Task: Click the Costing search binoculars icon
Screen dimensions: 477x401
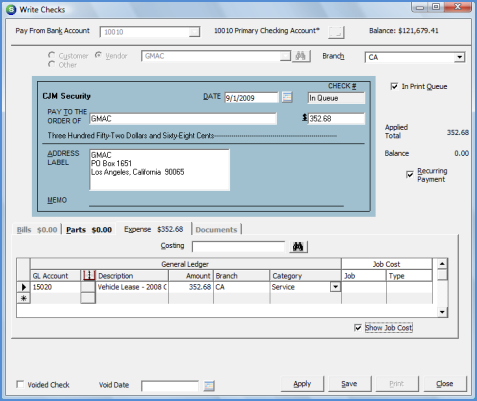Action: click(x=298, y=247)
